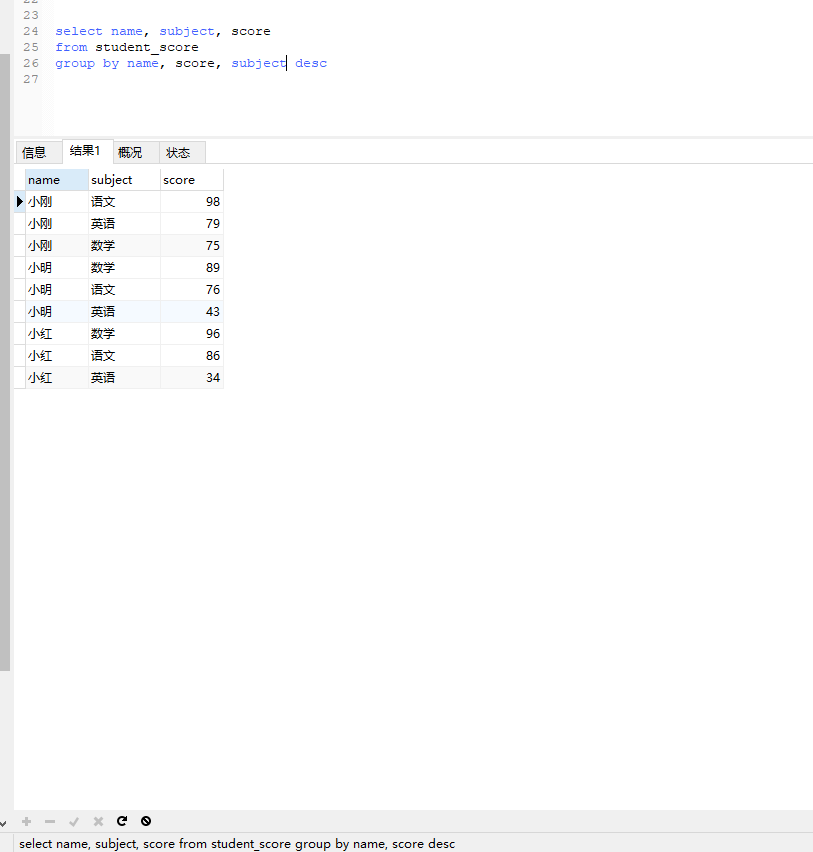Click 'student_score' in the SQL editor

[x=147, y=48]
